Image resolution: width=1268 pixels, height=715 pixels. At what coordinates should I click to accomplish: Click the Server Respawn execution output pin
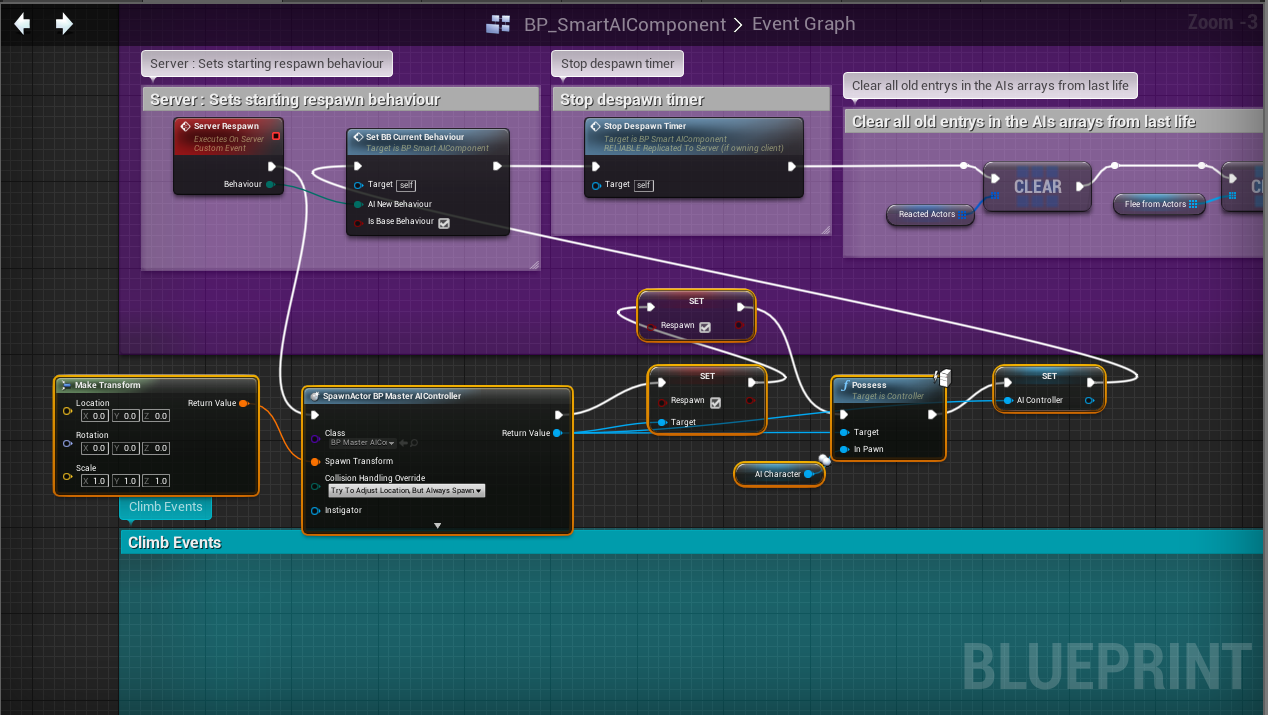point(272,167)
